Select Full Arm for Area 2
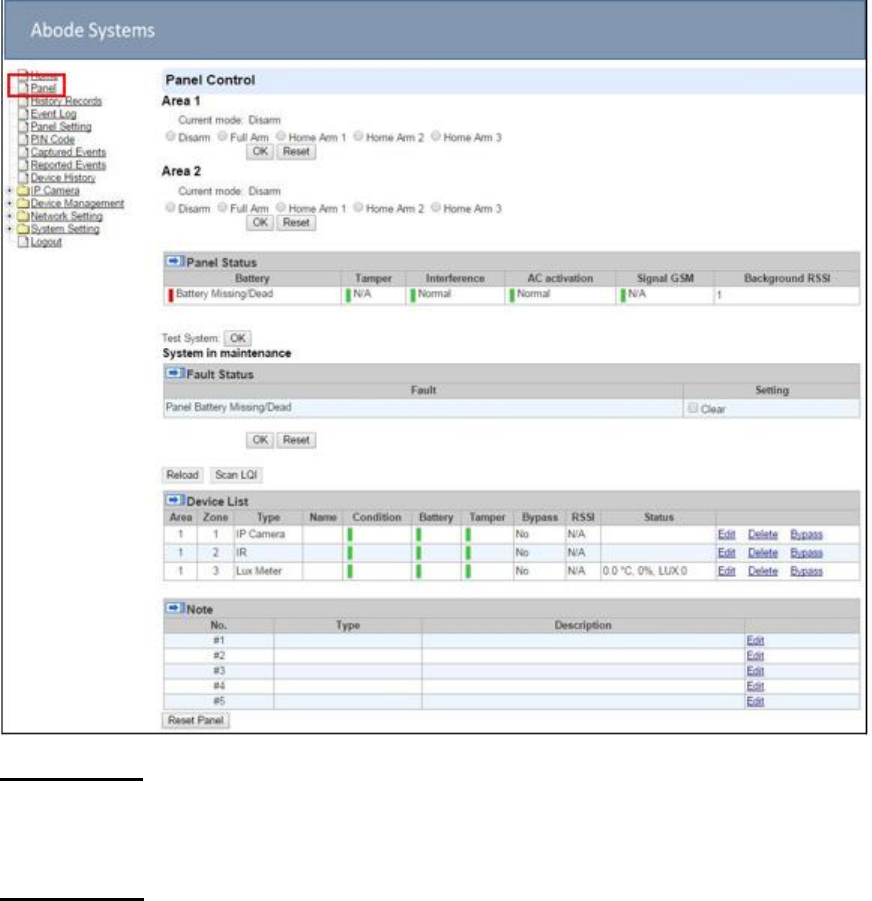Screen dimensions: 872x901 tap(222, 207)
